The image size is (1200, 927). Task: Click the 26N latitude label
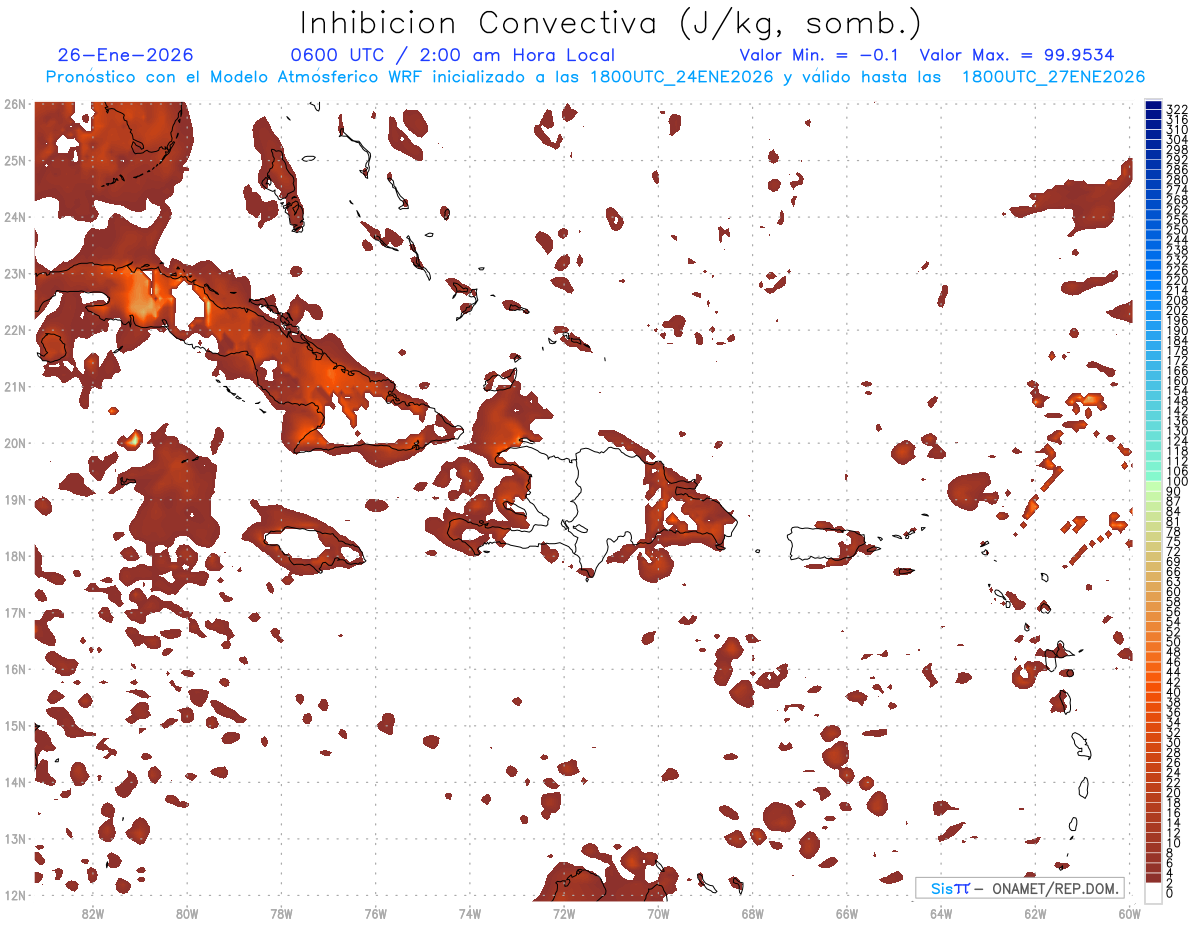[x=15, y=104]
